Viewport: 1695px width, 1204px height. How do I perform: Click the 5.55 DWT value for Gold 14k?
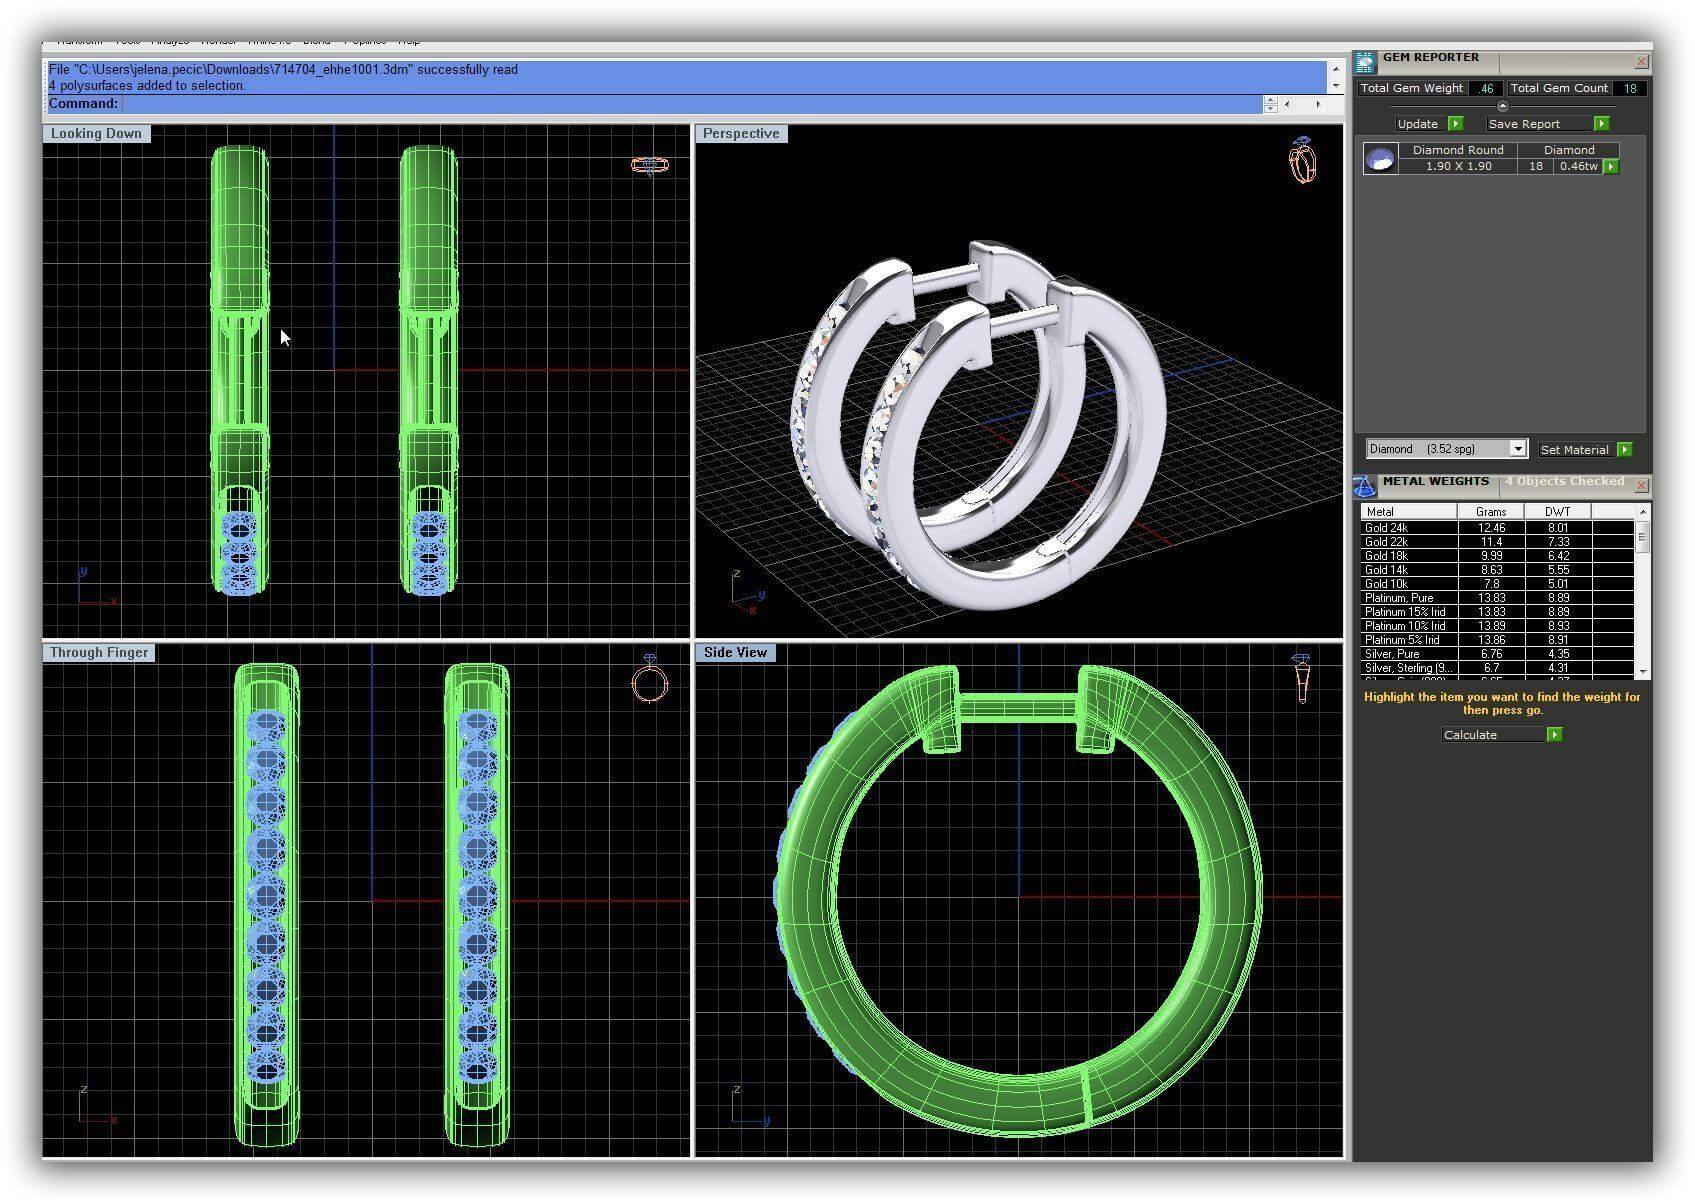pyautogui.click(x=1557, y=570)
